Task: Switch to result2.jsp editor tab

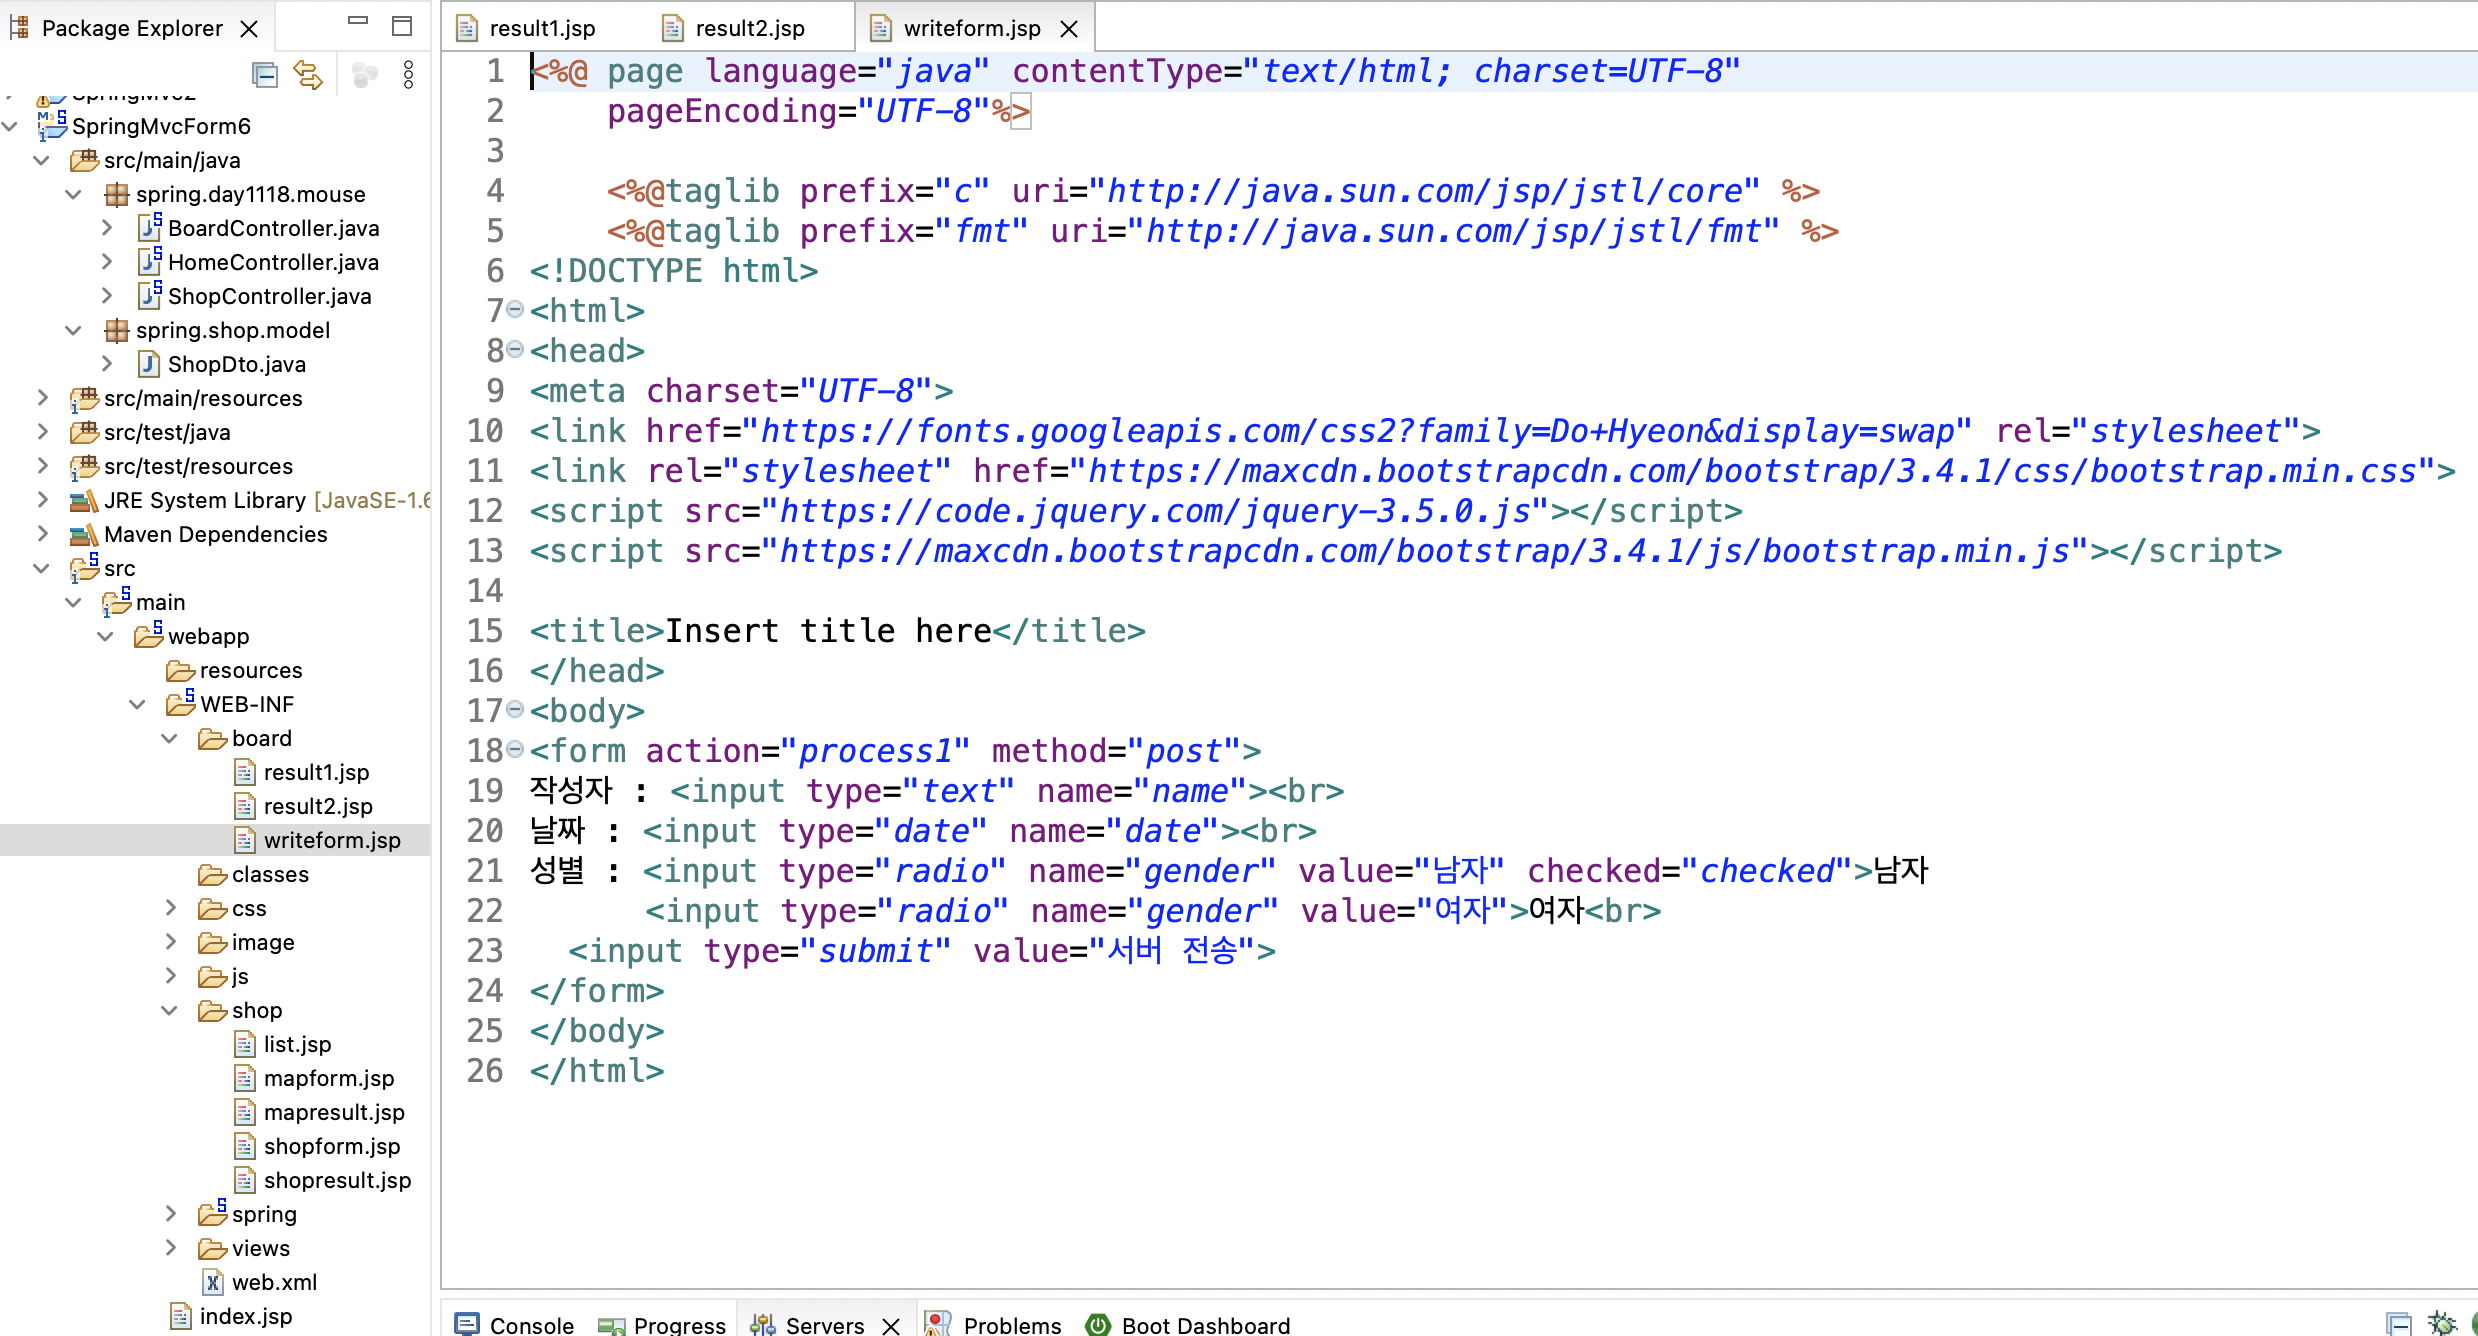Action: [749, 29]
